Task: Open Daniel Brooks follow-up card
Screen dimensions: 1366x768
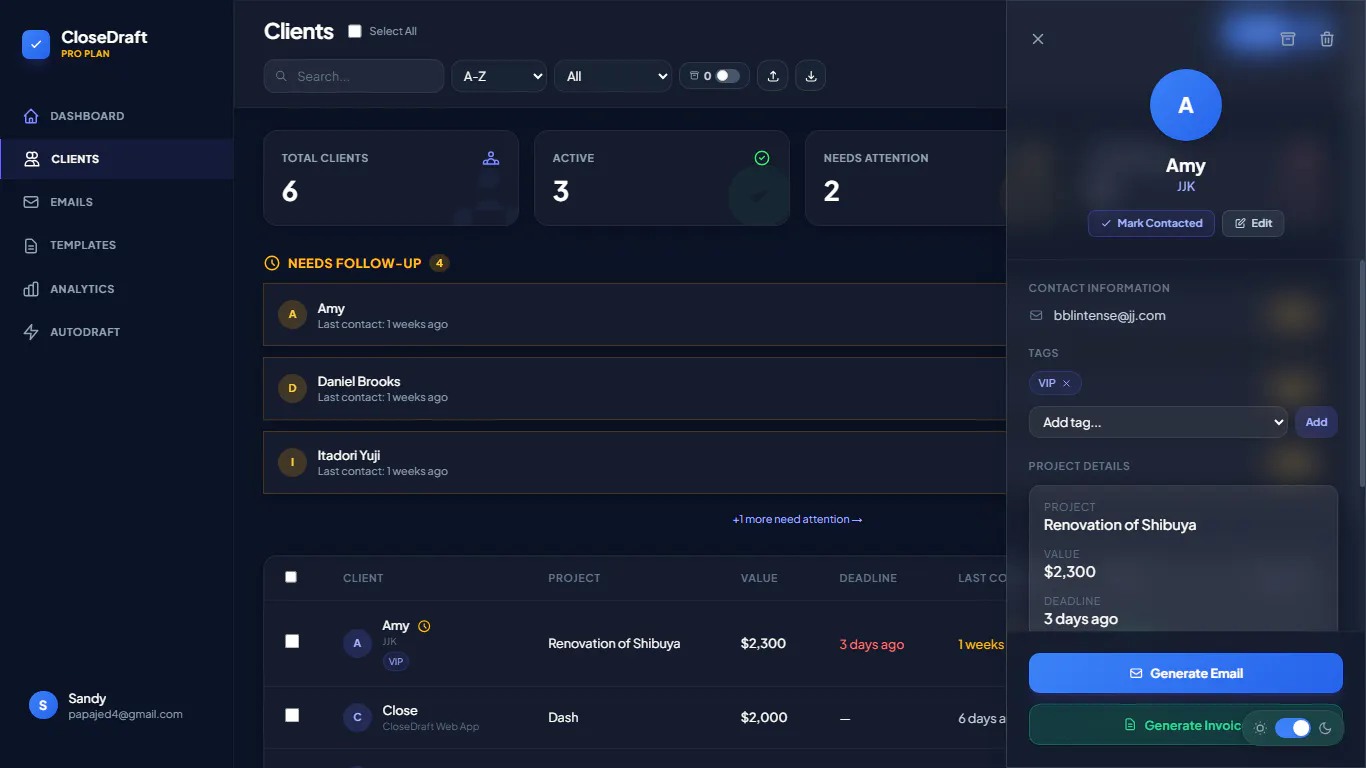Action: click(x=635, y=388)
